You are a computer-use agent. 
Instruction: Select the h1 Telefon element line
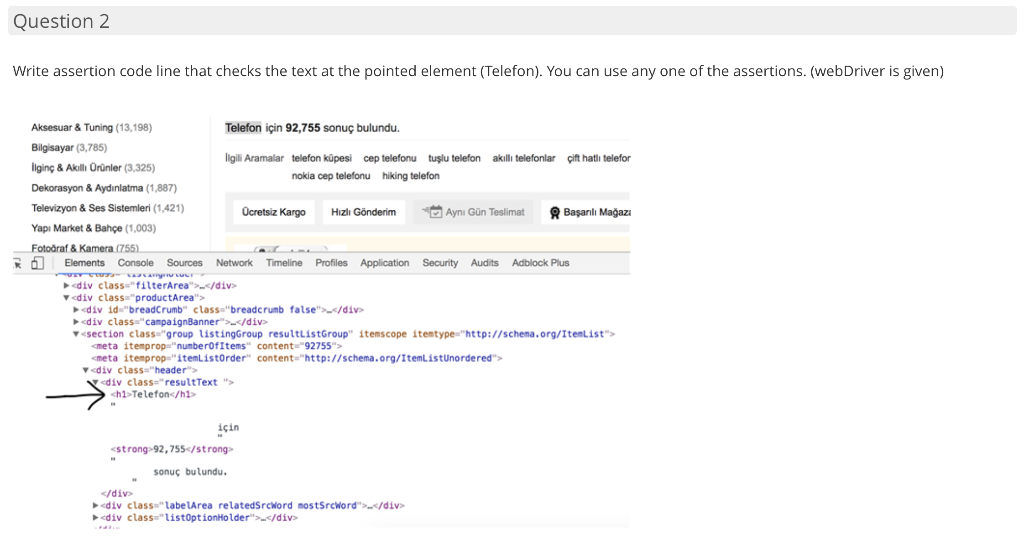(x=153, y=395)
